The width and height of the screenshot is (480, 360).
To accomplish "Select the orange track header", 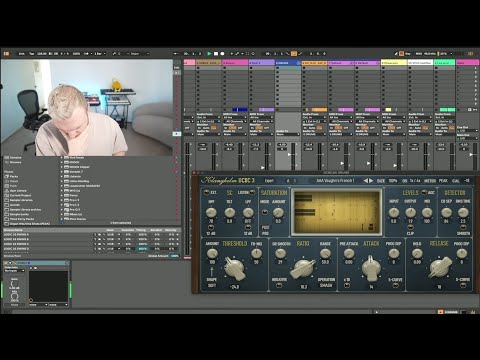I will 315,63.
